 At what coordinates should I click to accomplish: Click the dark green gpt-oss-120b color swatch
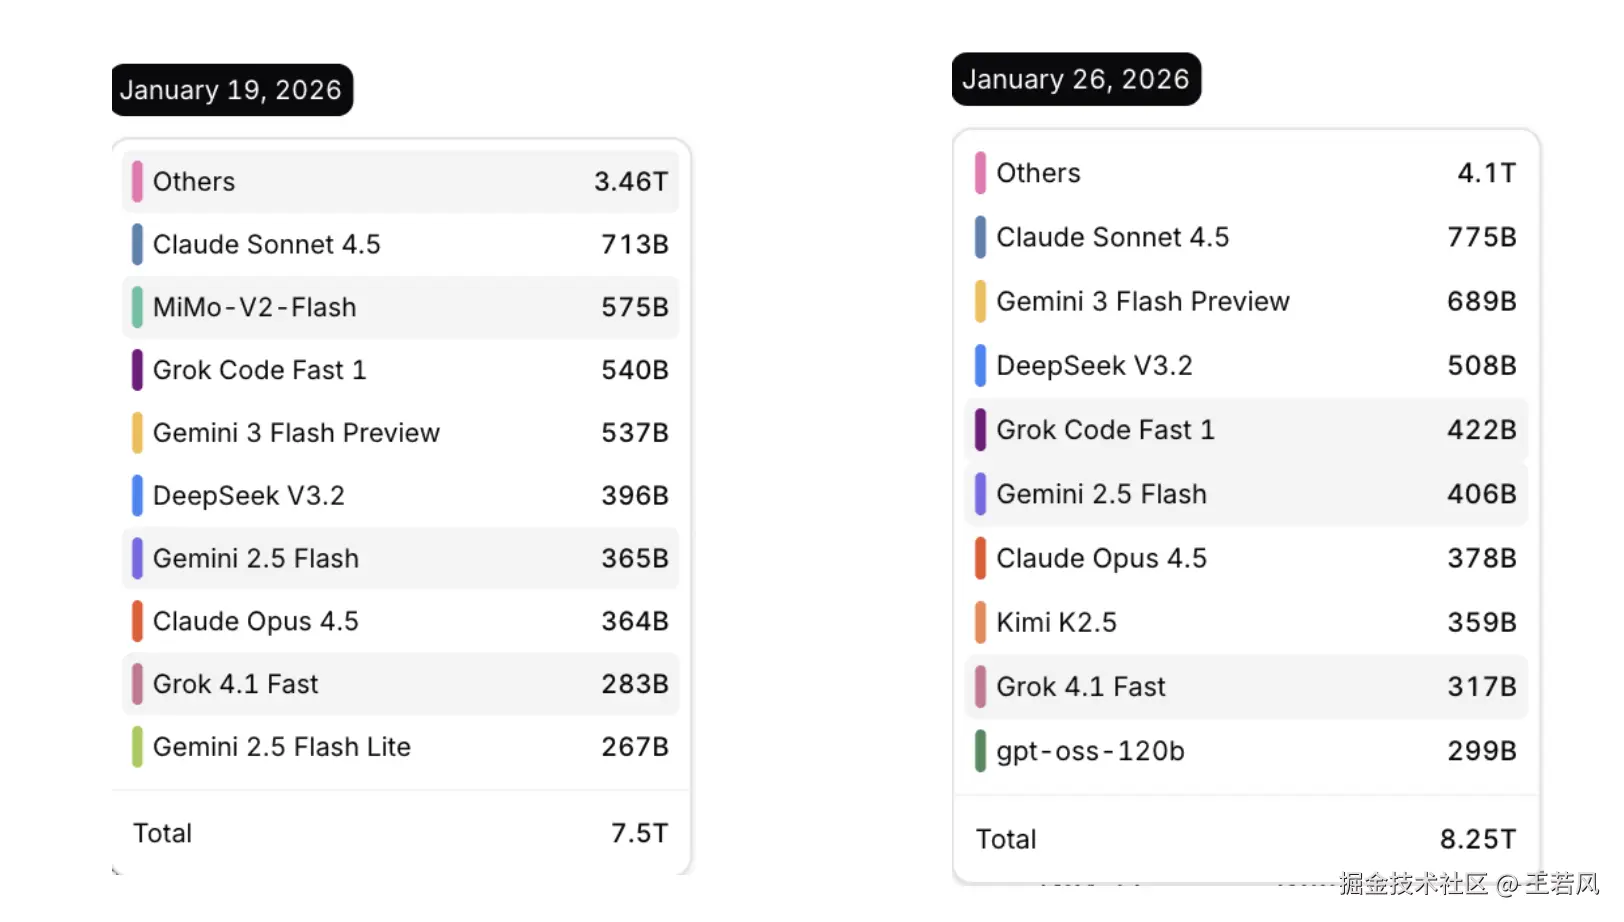click(x=981, y=751)
